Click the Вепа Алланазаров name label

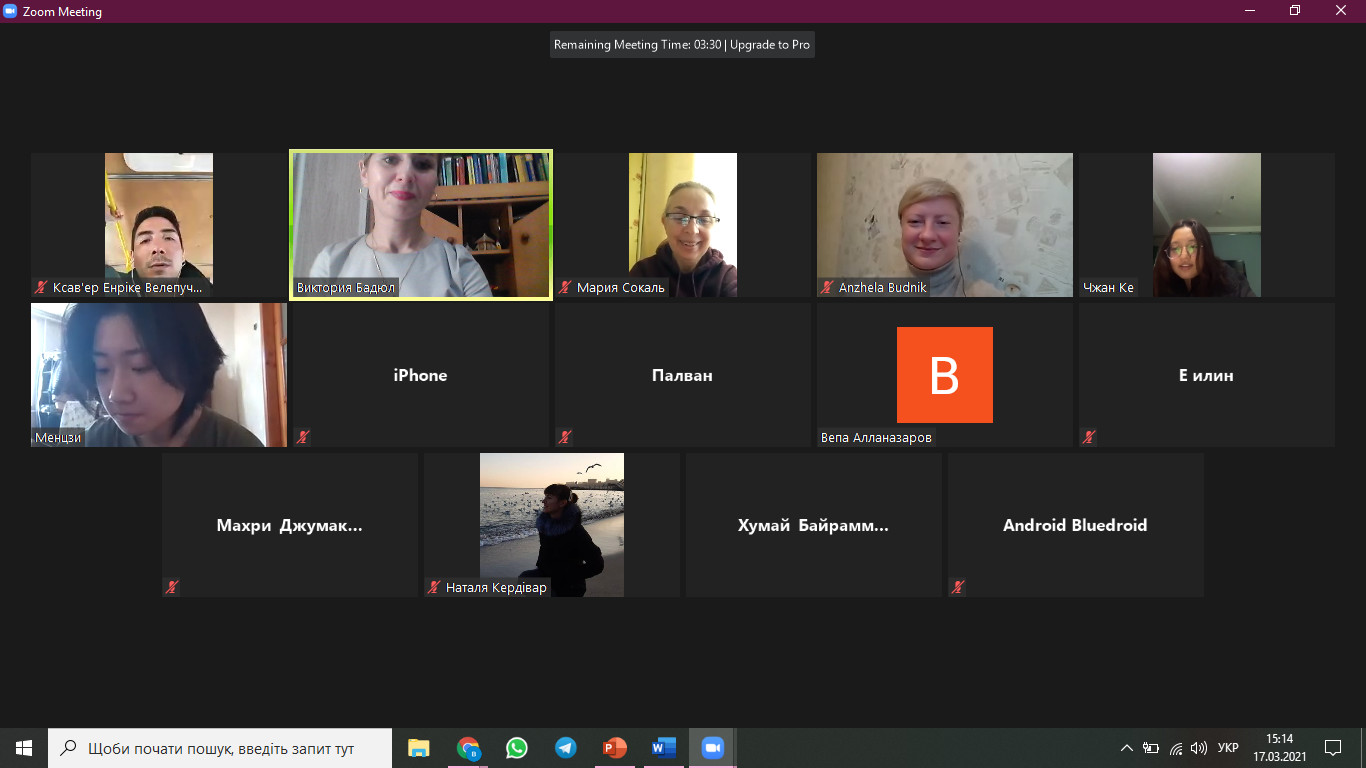876,438
